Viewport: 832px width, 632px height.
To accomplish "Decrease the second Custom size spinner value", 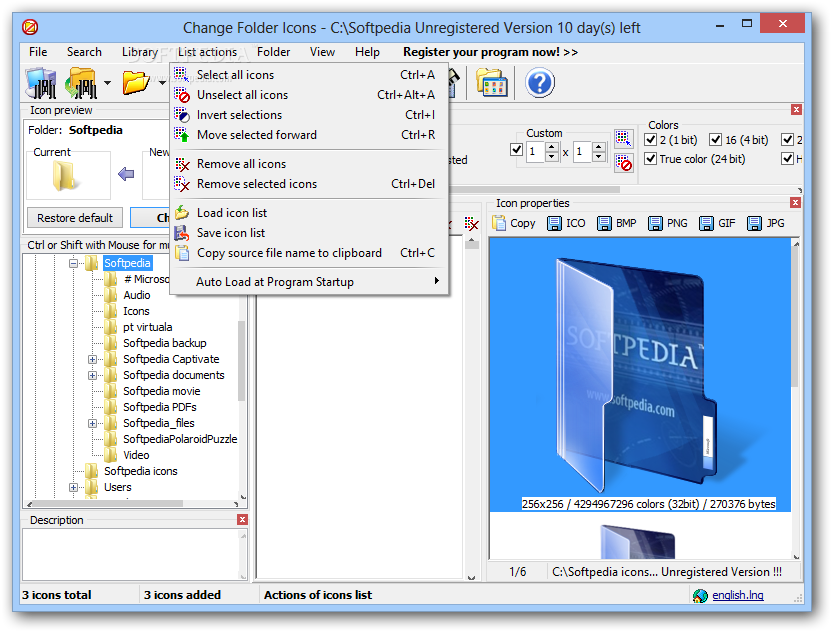I will tap(599, 157).
